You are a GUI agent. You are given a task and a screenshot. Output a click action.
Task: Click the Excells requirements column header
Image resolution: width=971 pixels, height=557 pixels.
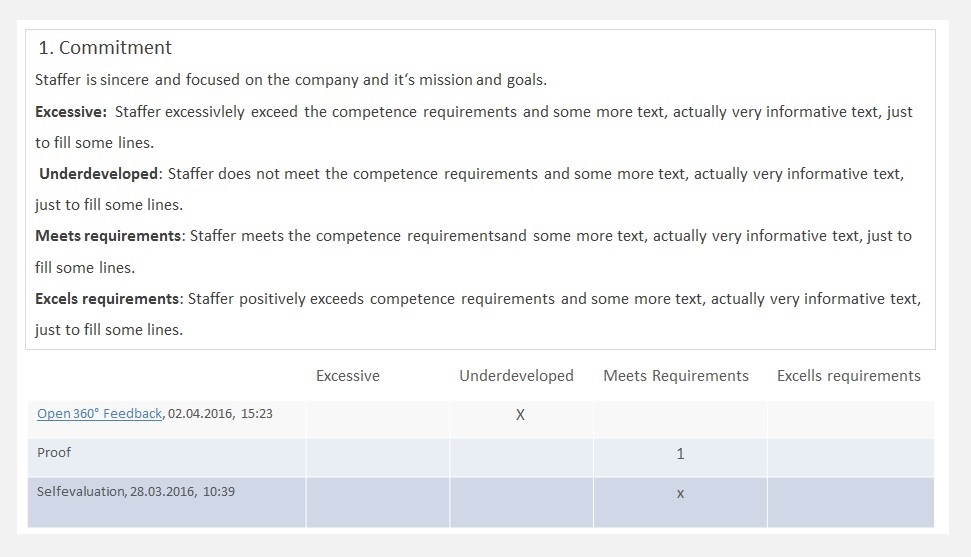848,376
